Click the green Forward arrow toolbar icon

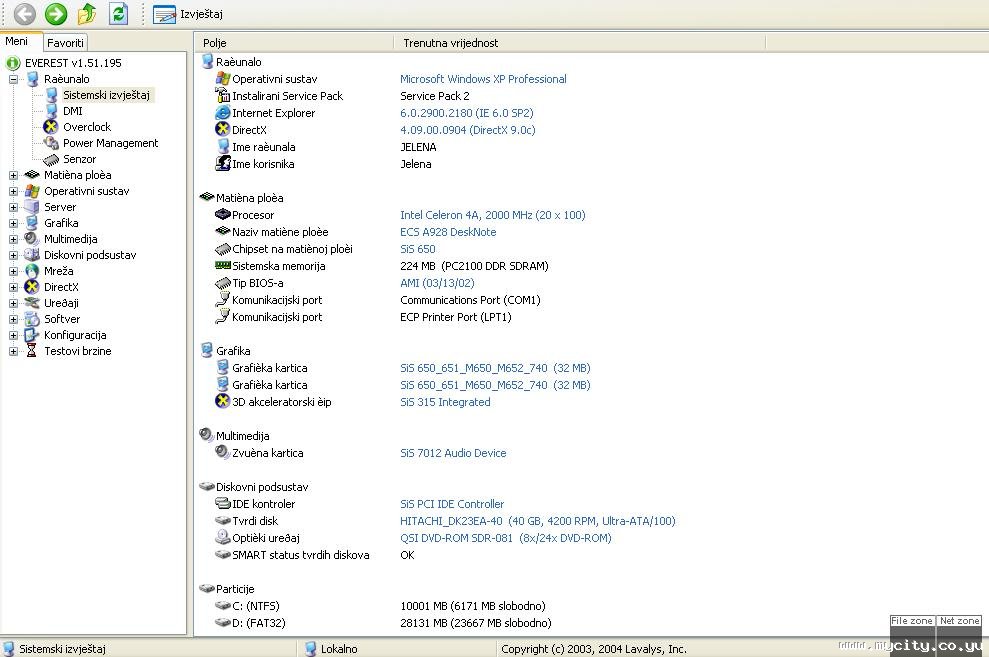point(56,14)
